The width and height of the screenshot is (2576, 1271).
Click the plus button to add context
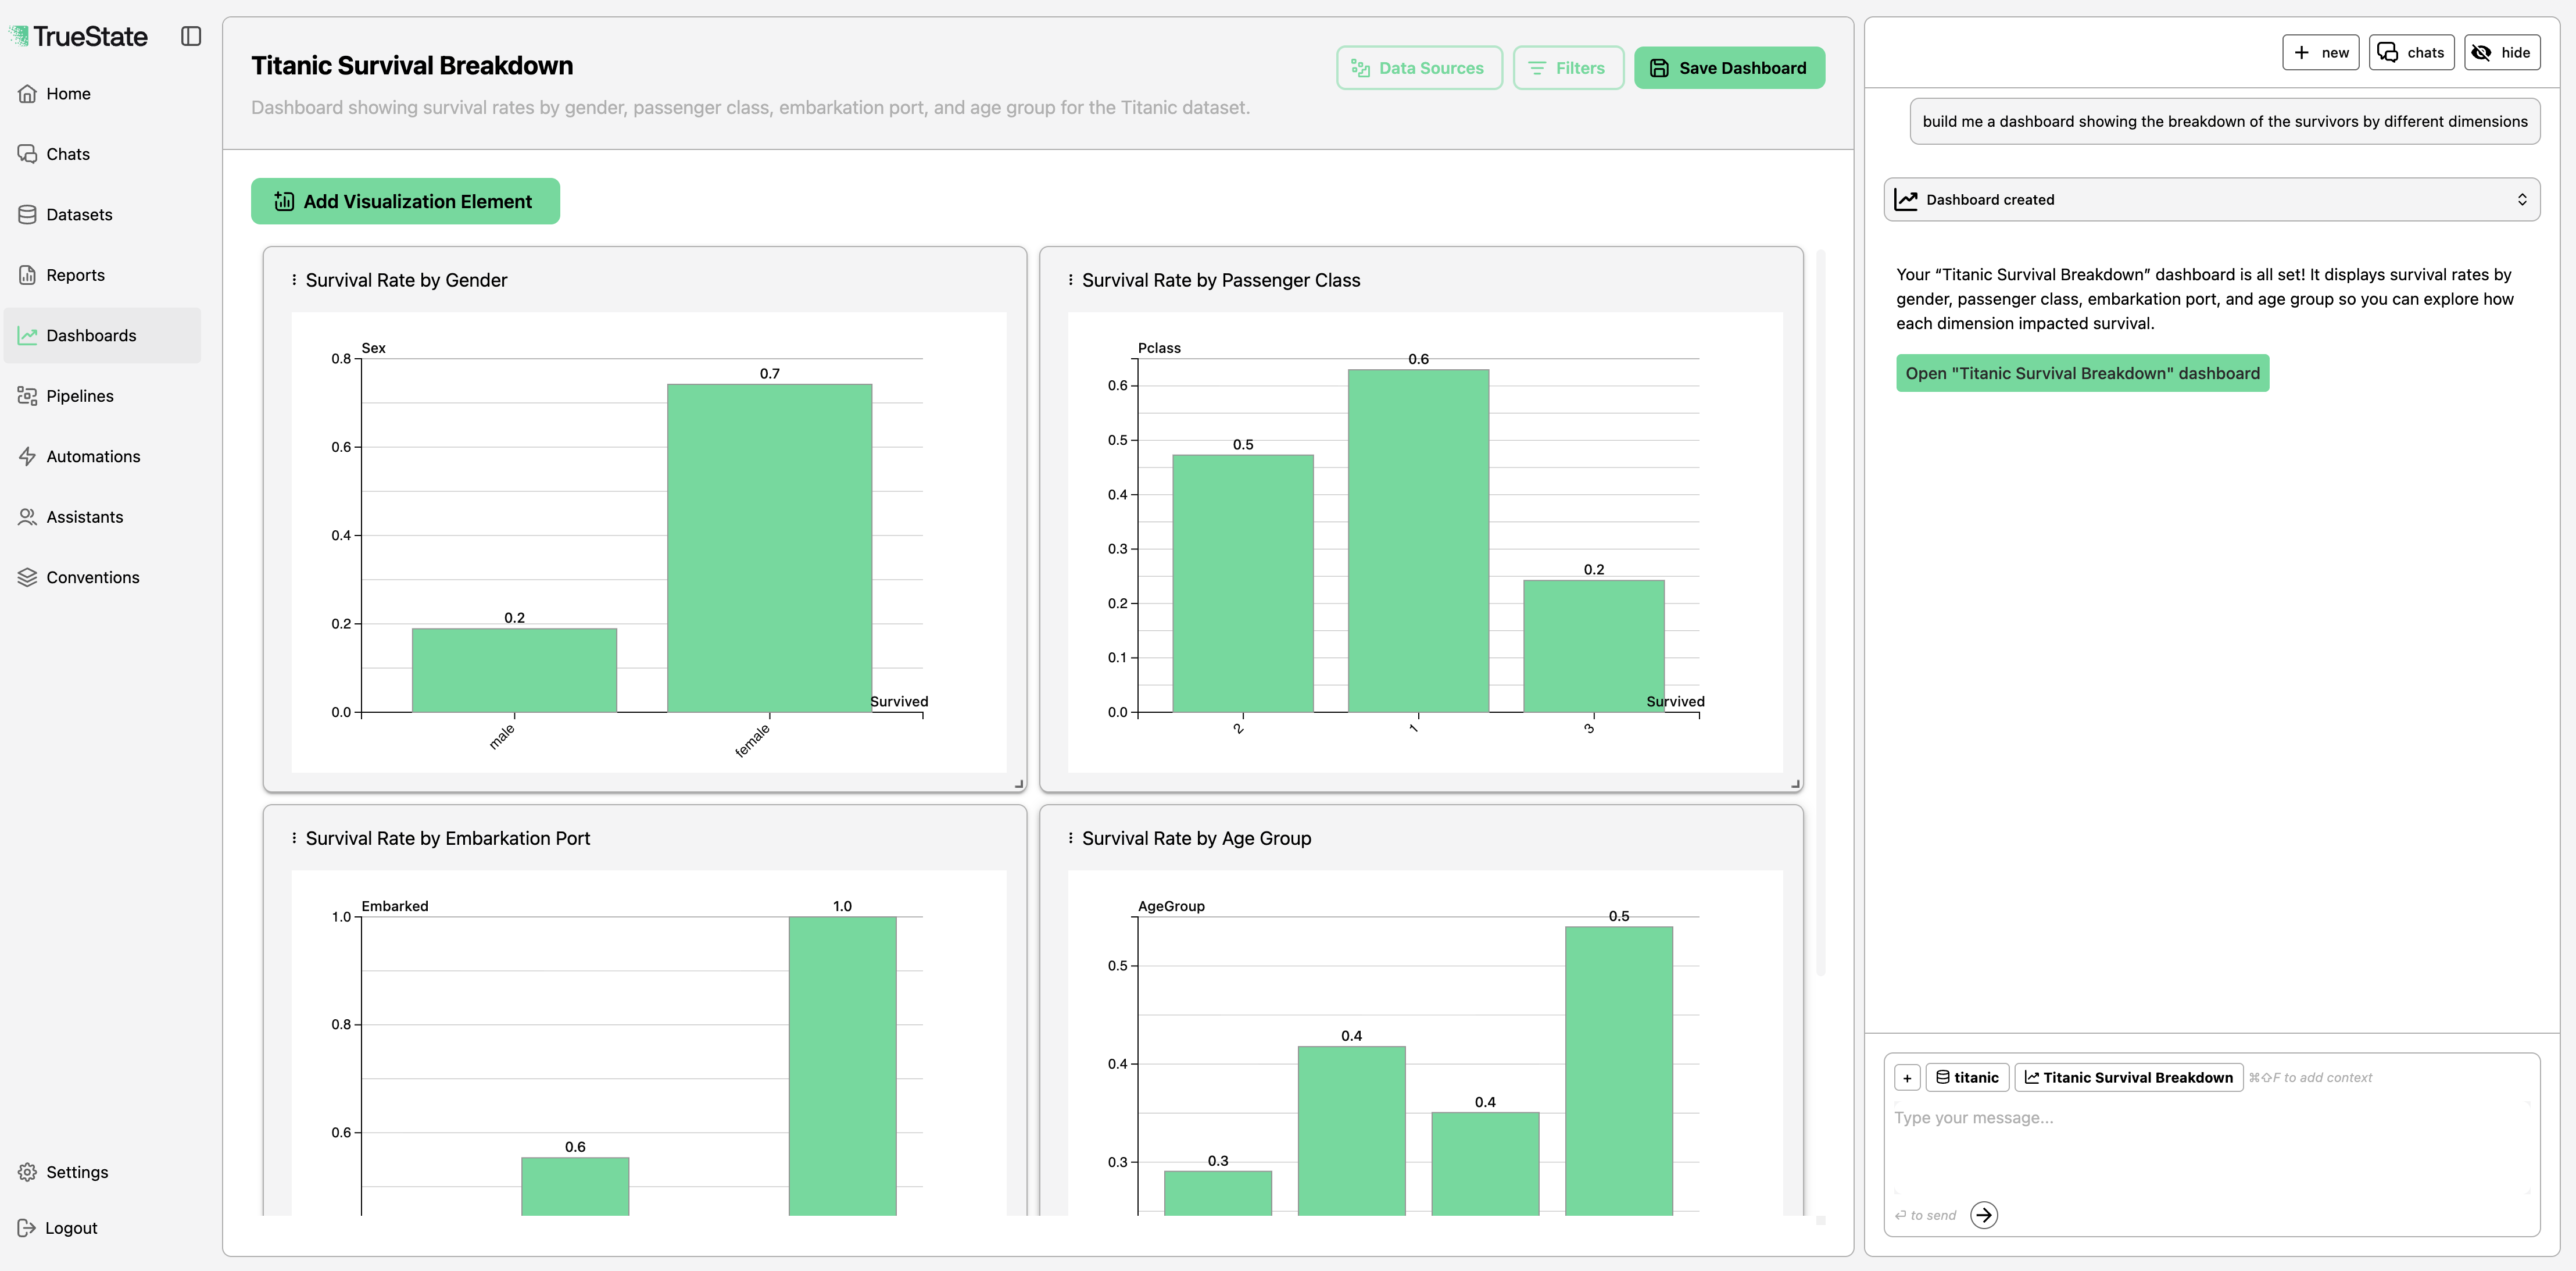tap(1907, 1078)
